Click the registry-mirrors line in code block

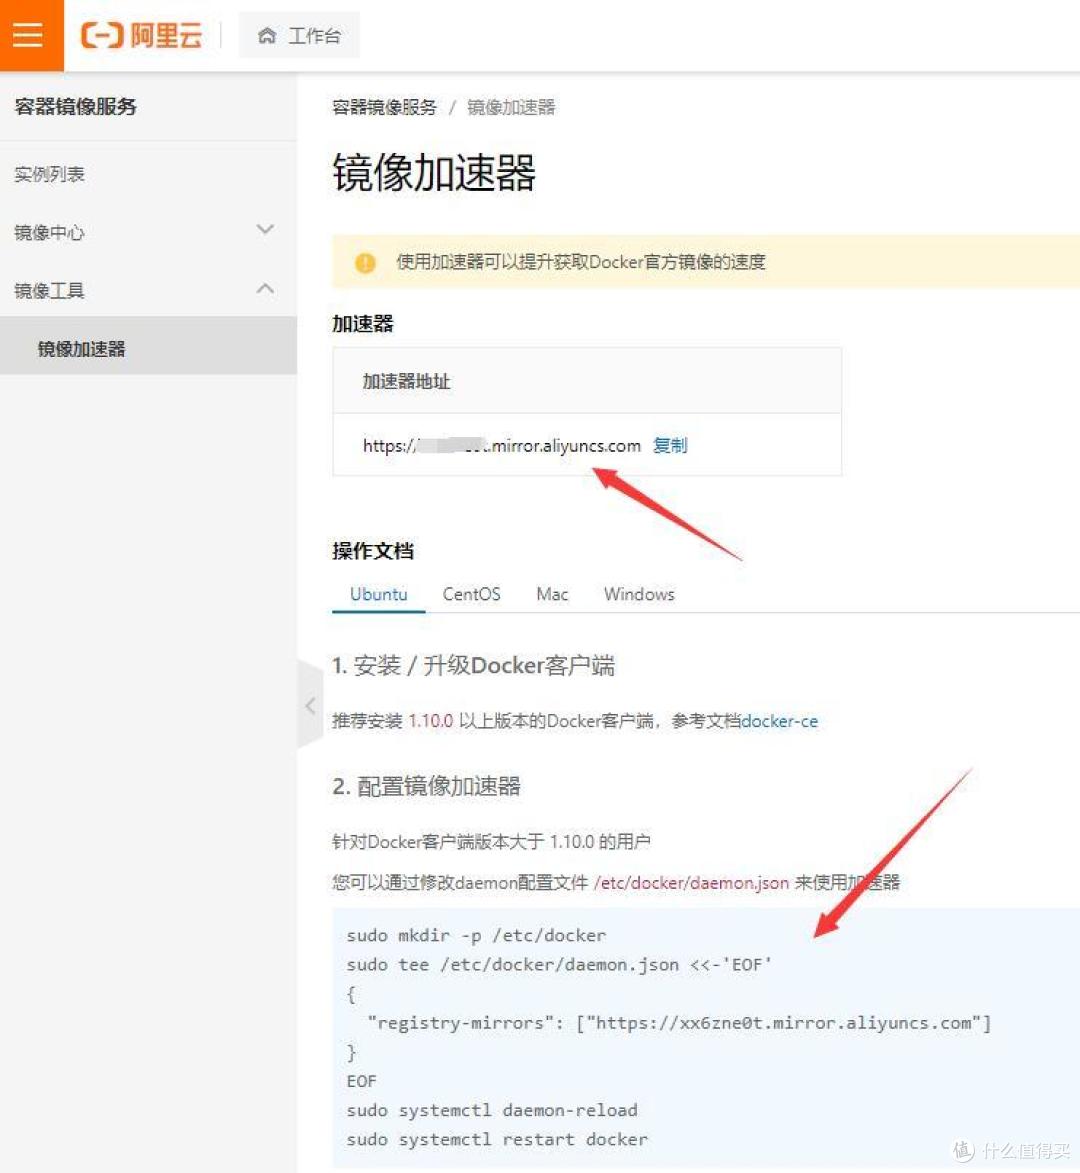pos(679,1023)
